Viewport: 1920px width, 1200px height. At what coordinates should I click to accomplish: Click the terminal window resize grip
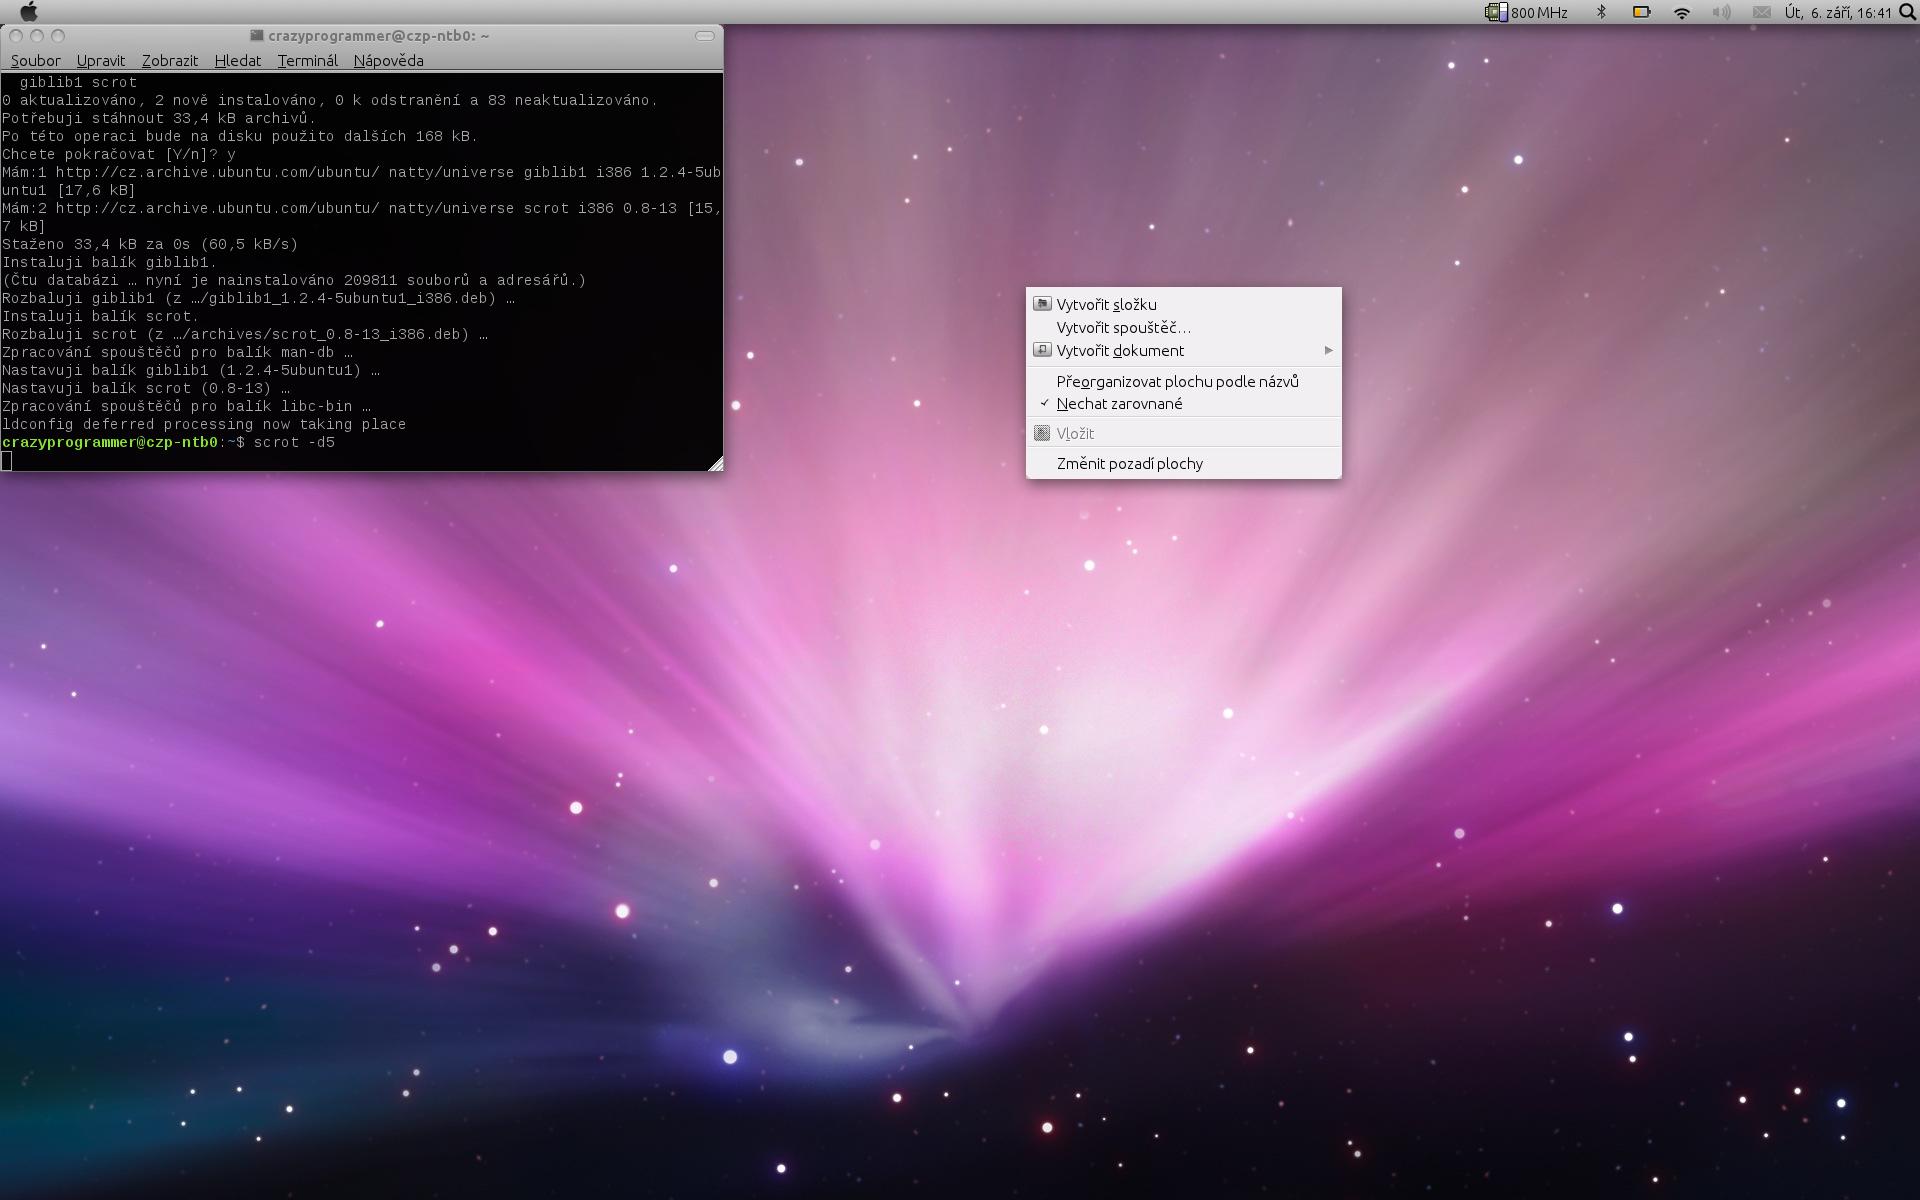click(x=716, y=464)
